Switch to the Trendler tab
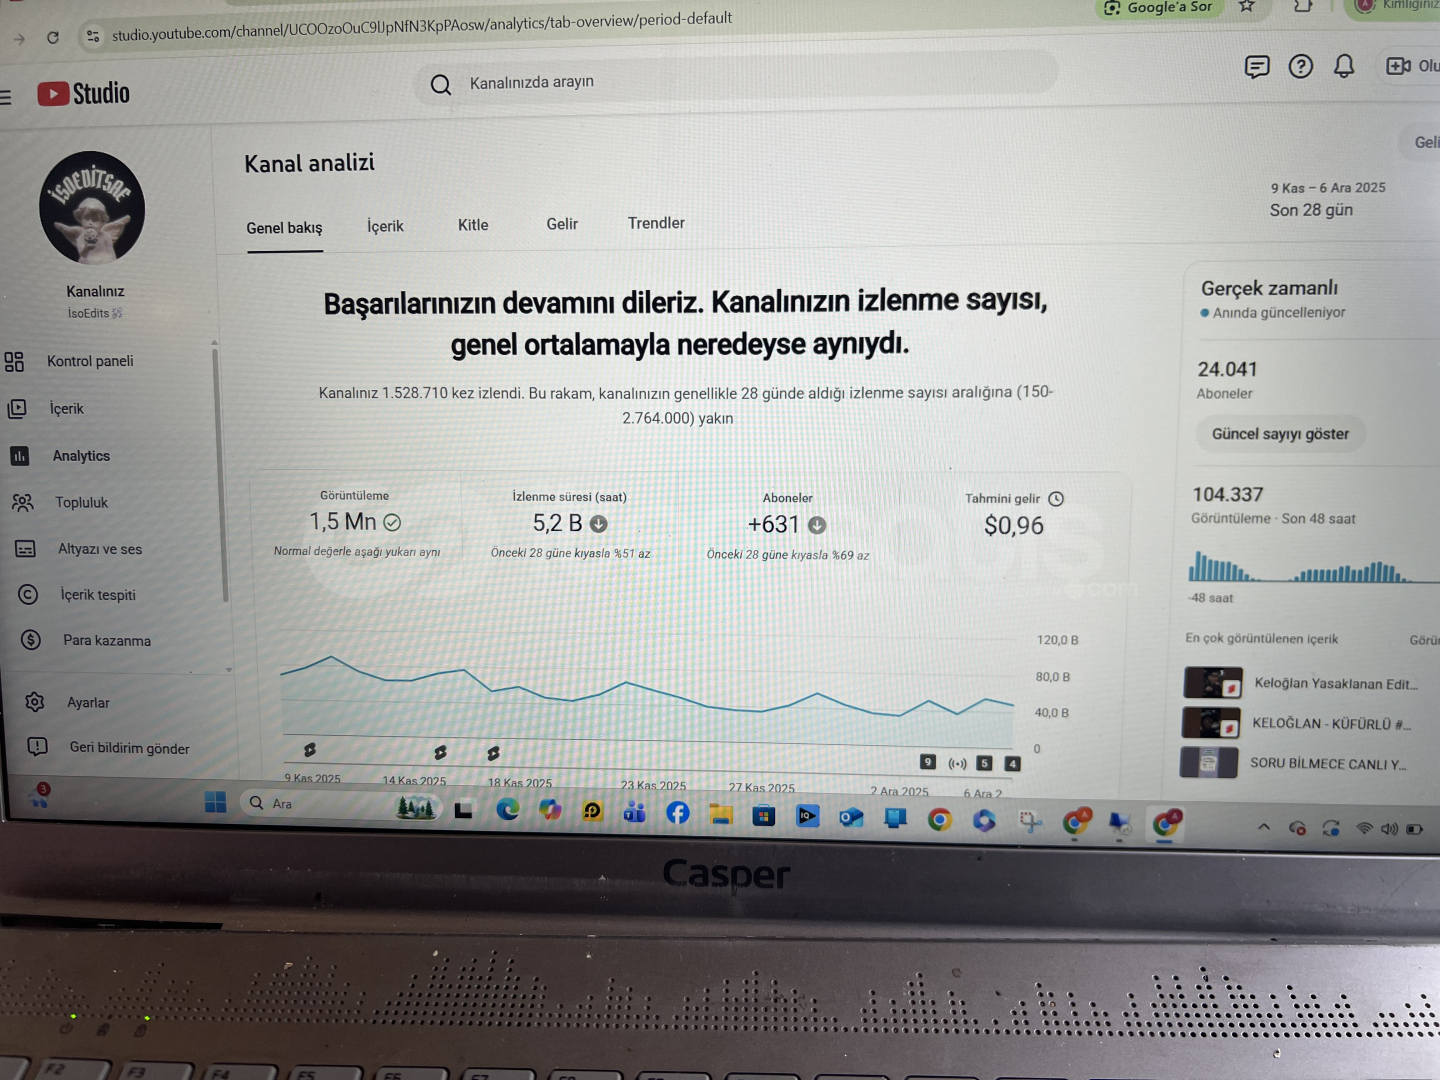Image resolution: width=1440 pixels, height=1080 pixels. [x=656, y=223]
